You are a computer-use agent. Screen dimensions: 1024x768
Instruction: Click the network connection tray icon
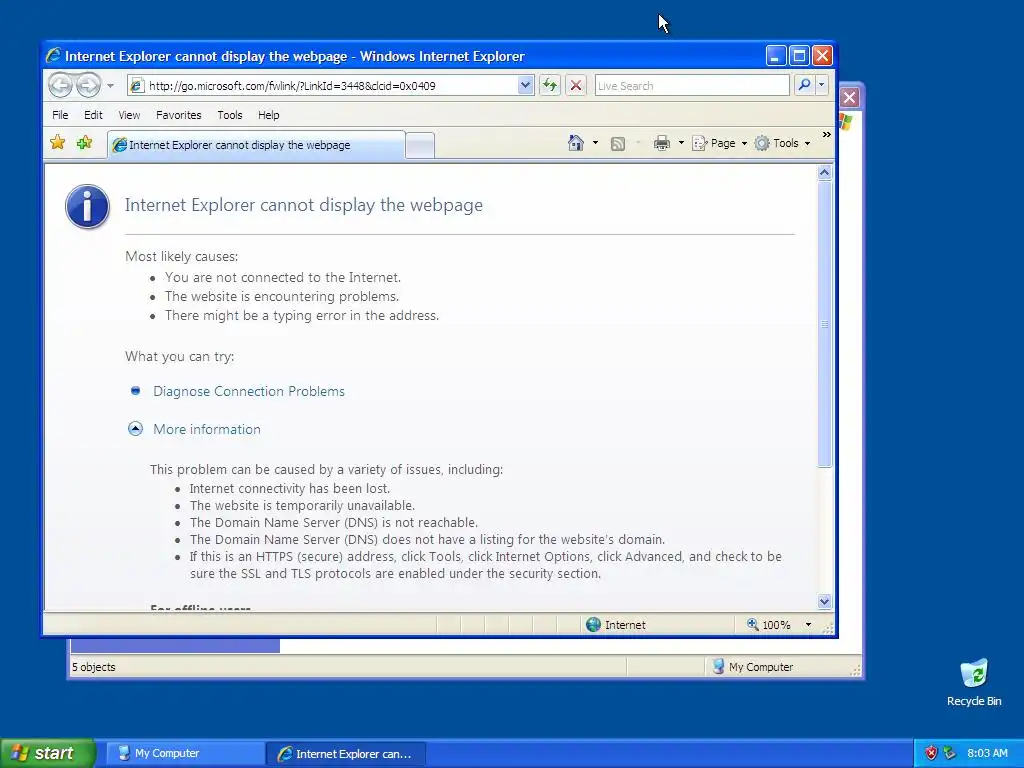[x=949, y=753]
